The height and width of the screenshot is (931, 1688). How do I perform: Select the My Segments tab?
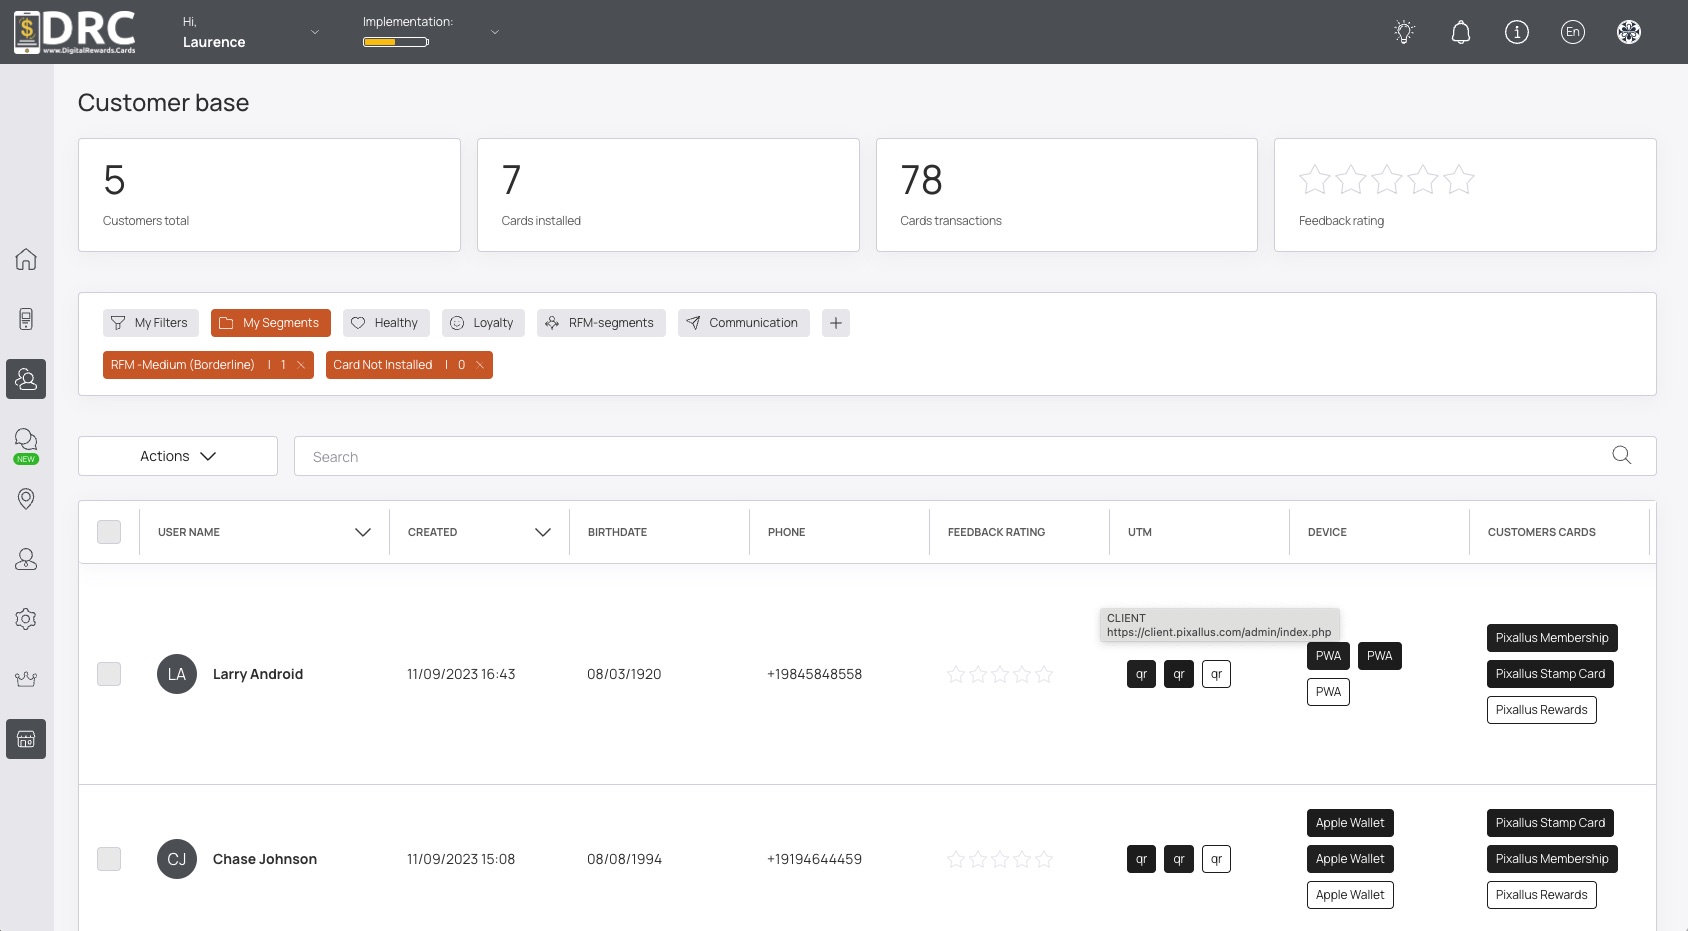(x=271, y=323)
